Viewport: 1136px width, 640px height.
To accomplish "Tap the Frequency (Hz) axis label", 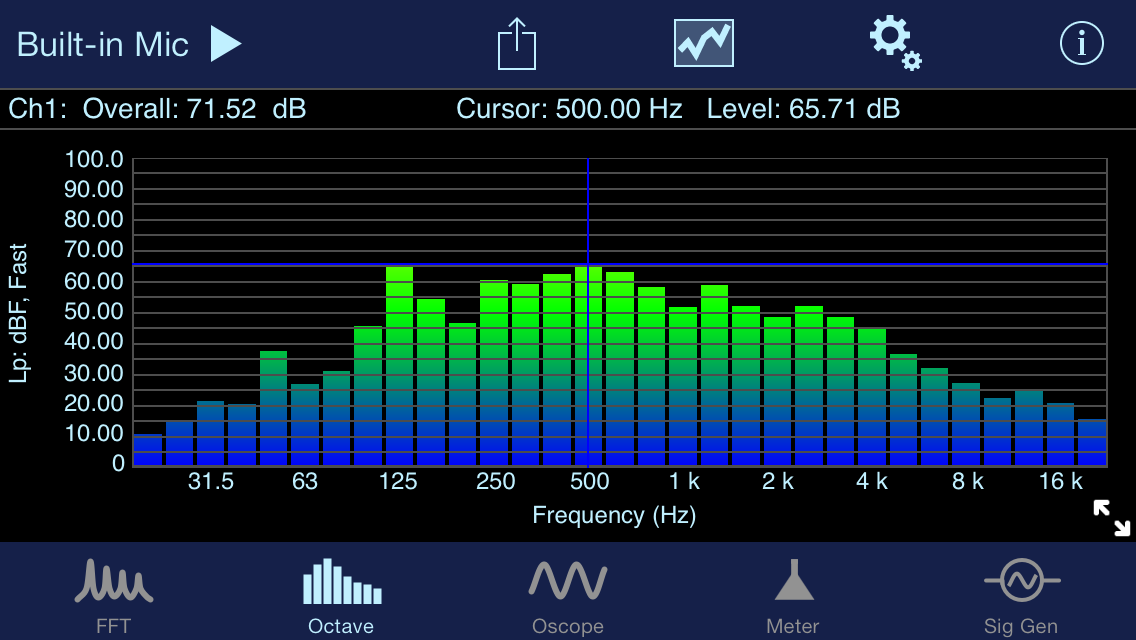I will click(x=614, y=515).
